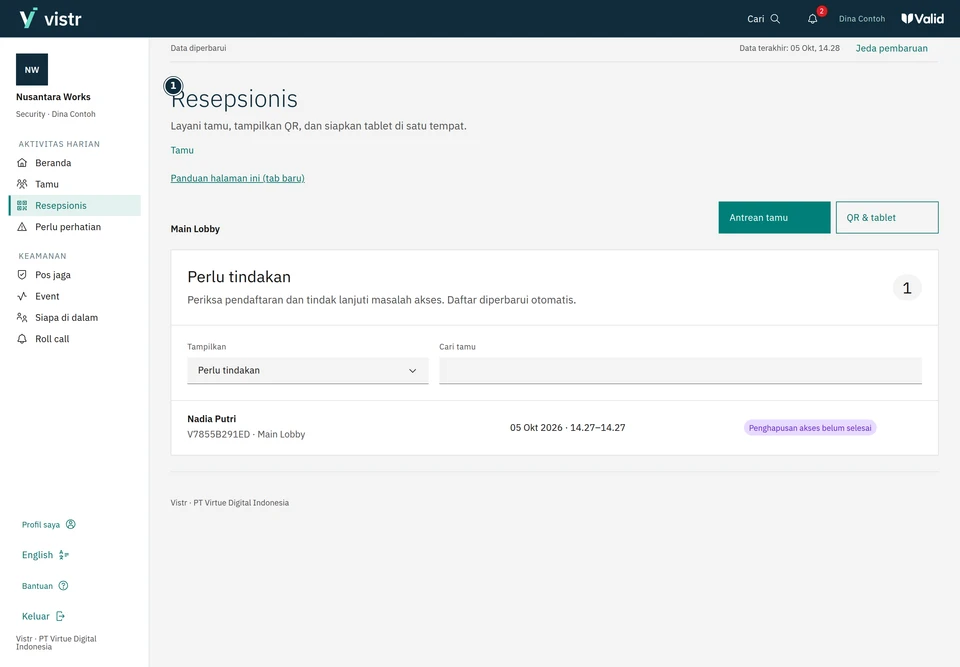Open Panduan halaman ini link
This screenshot has height=667, width=960.
click(x=238, y=178)
